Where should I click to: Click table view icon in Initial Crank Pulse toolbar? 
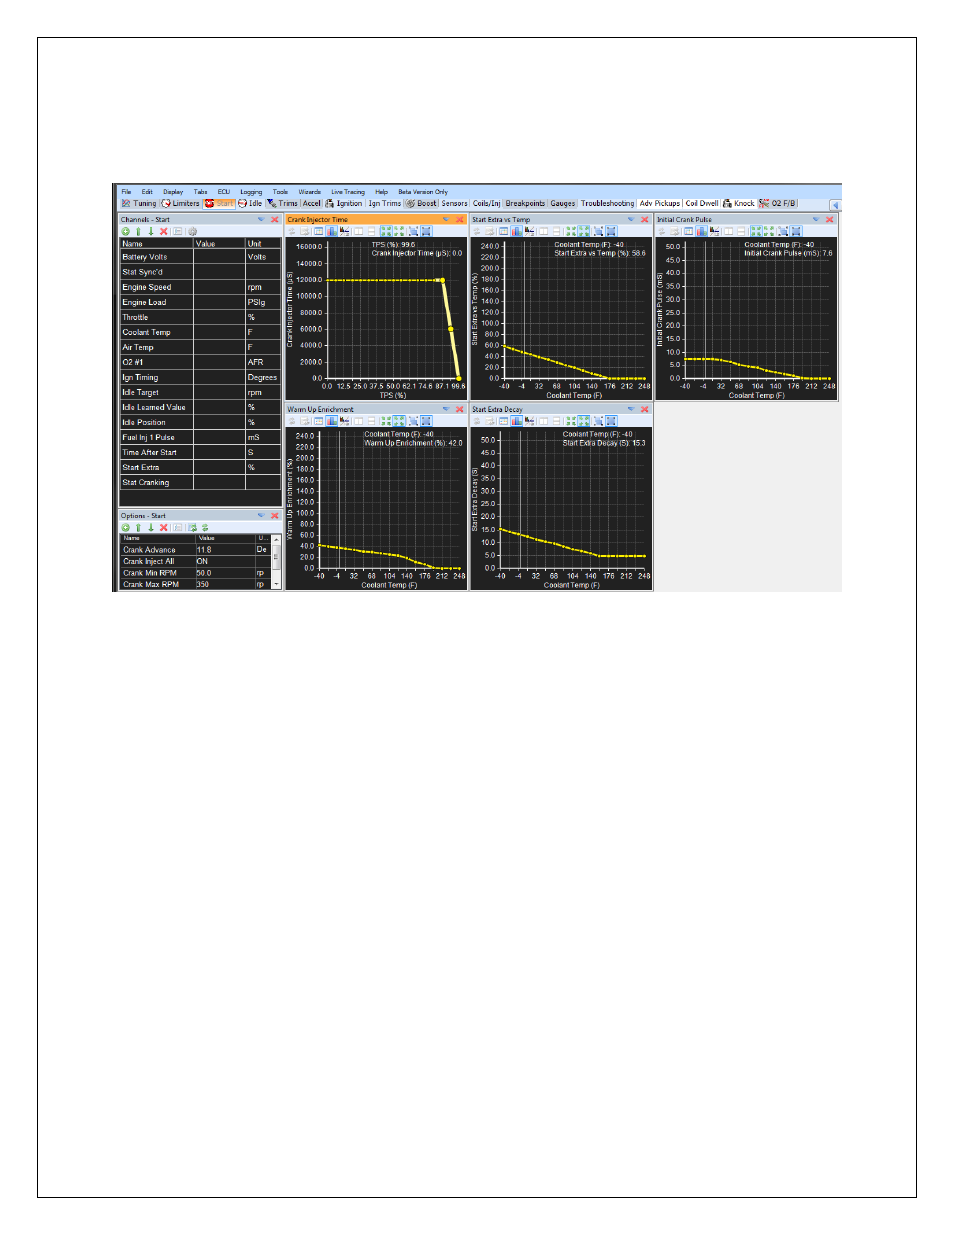689,231
